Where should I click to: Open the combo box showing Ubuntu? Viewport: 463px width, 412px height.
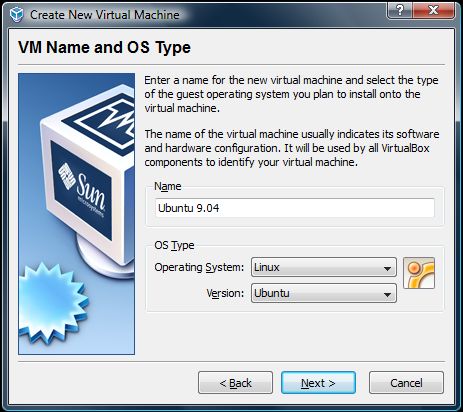(x=324, y=293)
